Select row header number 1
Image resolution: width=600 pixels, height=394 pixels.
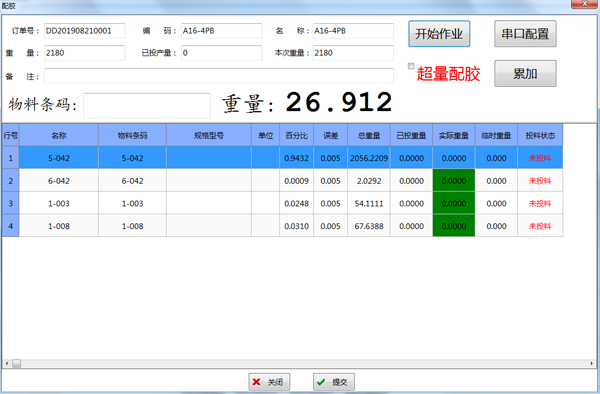10,158
